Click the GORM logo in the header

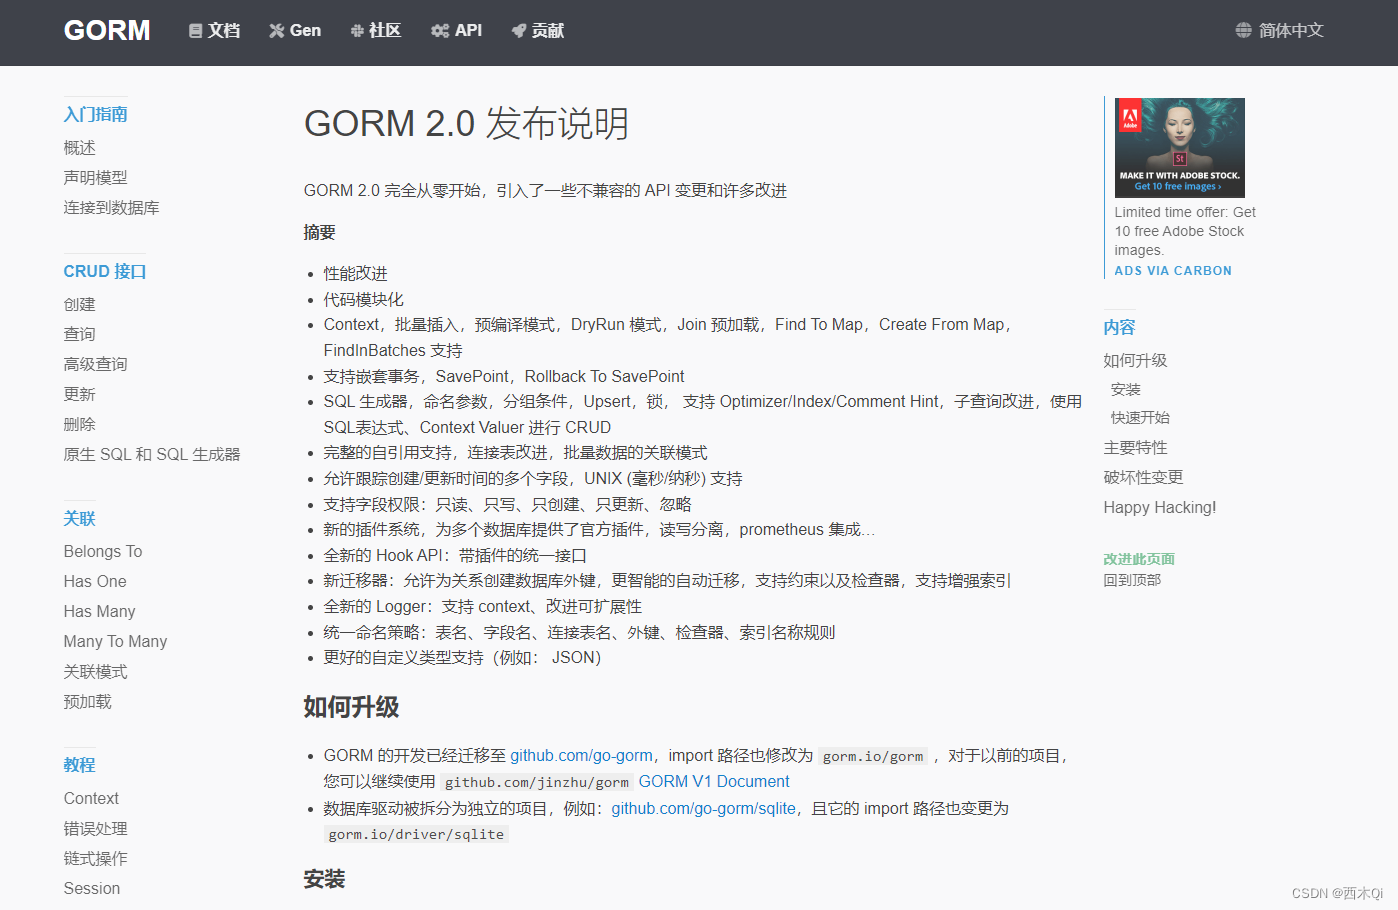(x=106, y=30)
